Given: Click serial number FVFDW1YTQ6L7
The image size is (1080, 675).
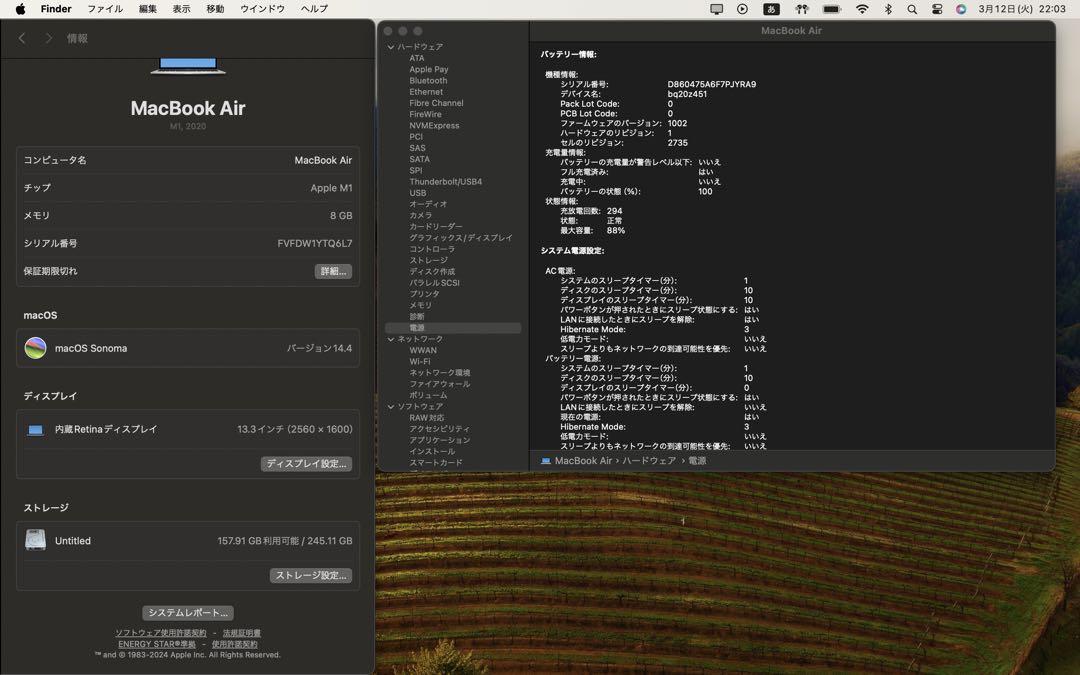Looking at the screenshot, I should [x=315, y=243].
